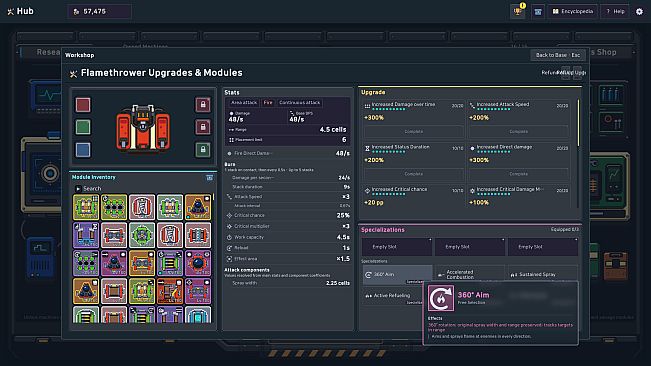Click the green module slot
This screenshot has height=366, width=651.
(83, 127)
